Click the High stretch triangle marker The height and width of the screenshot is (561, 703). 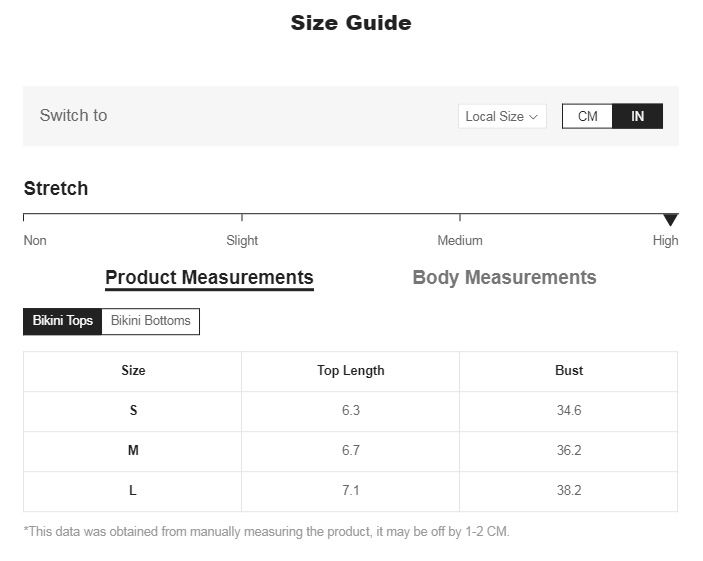coord(671,220)
